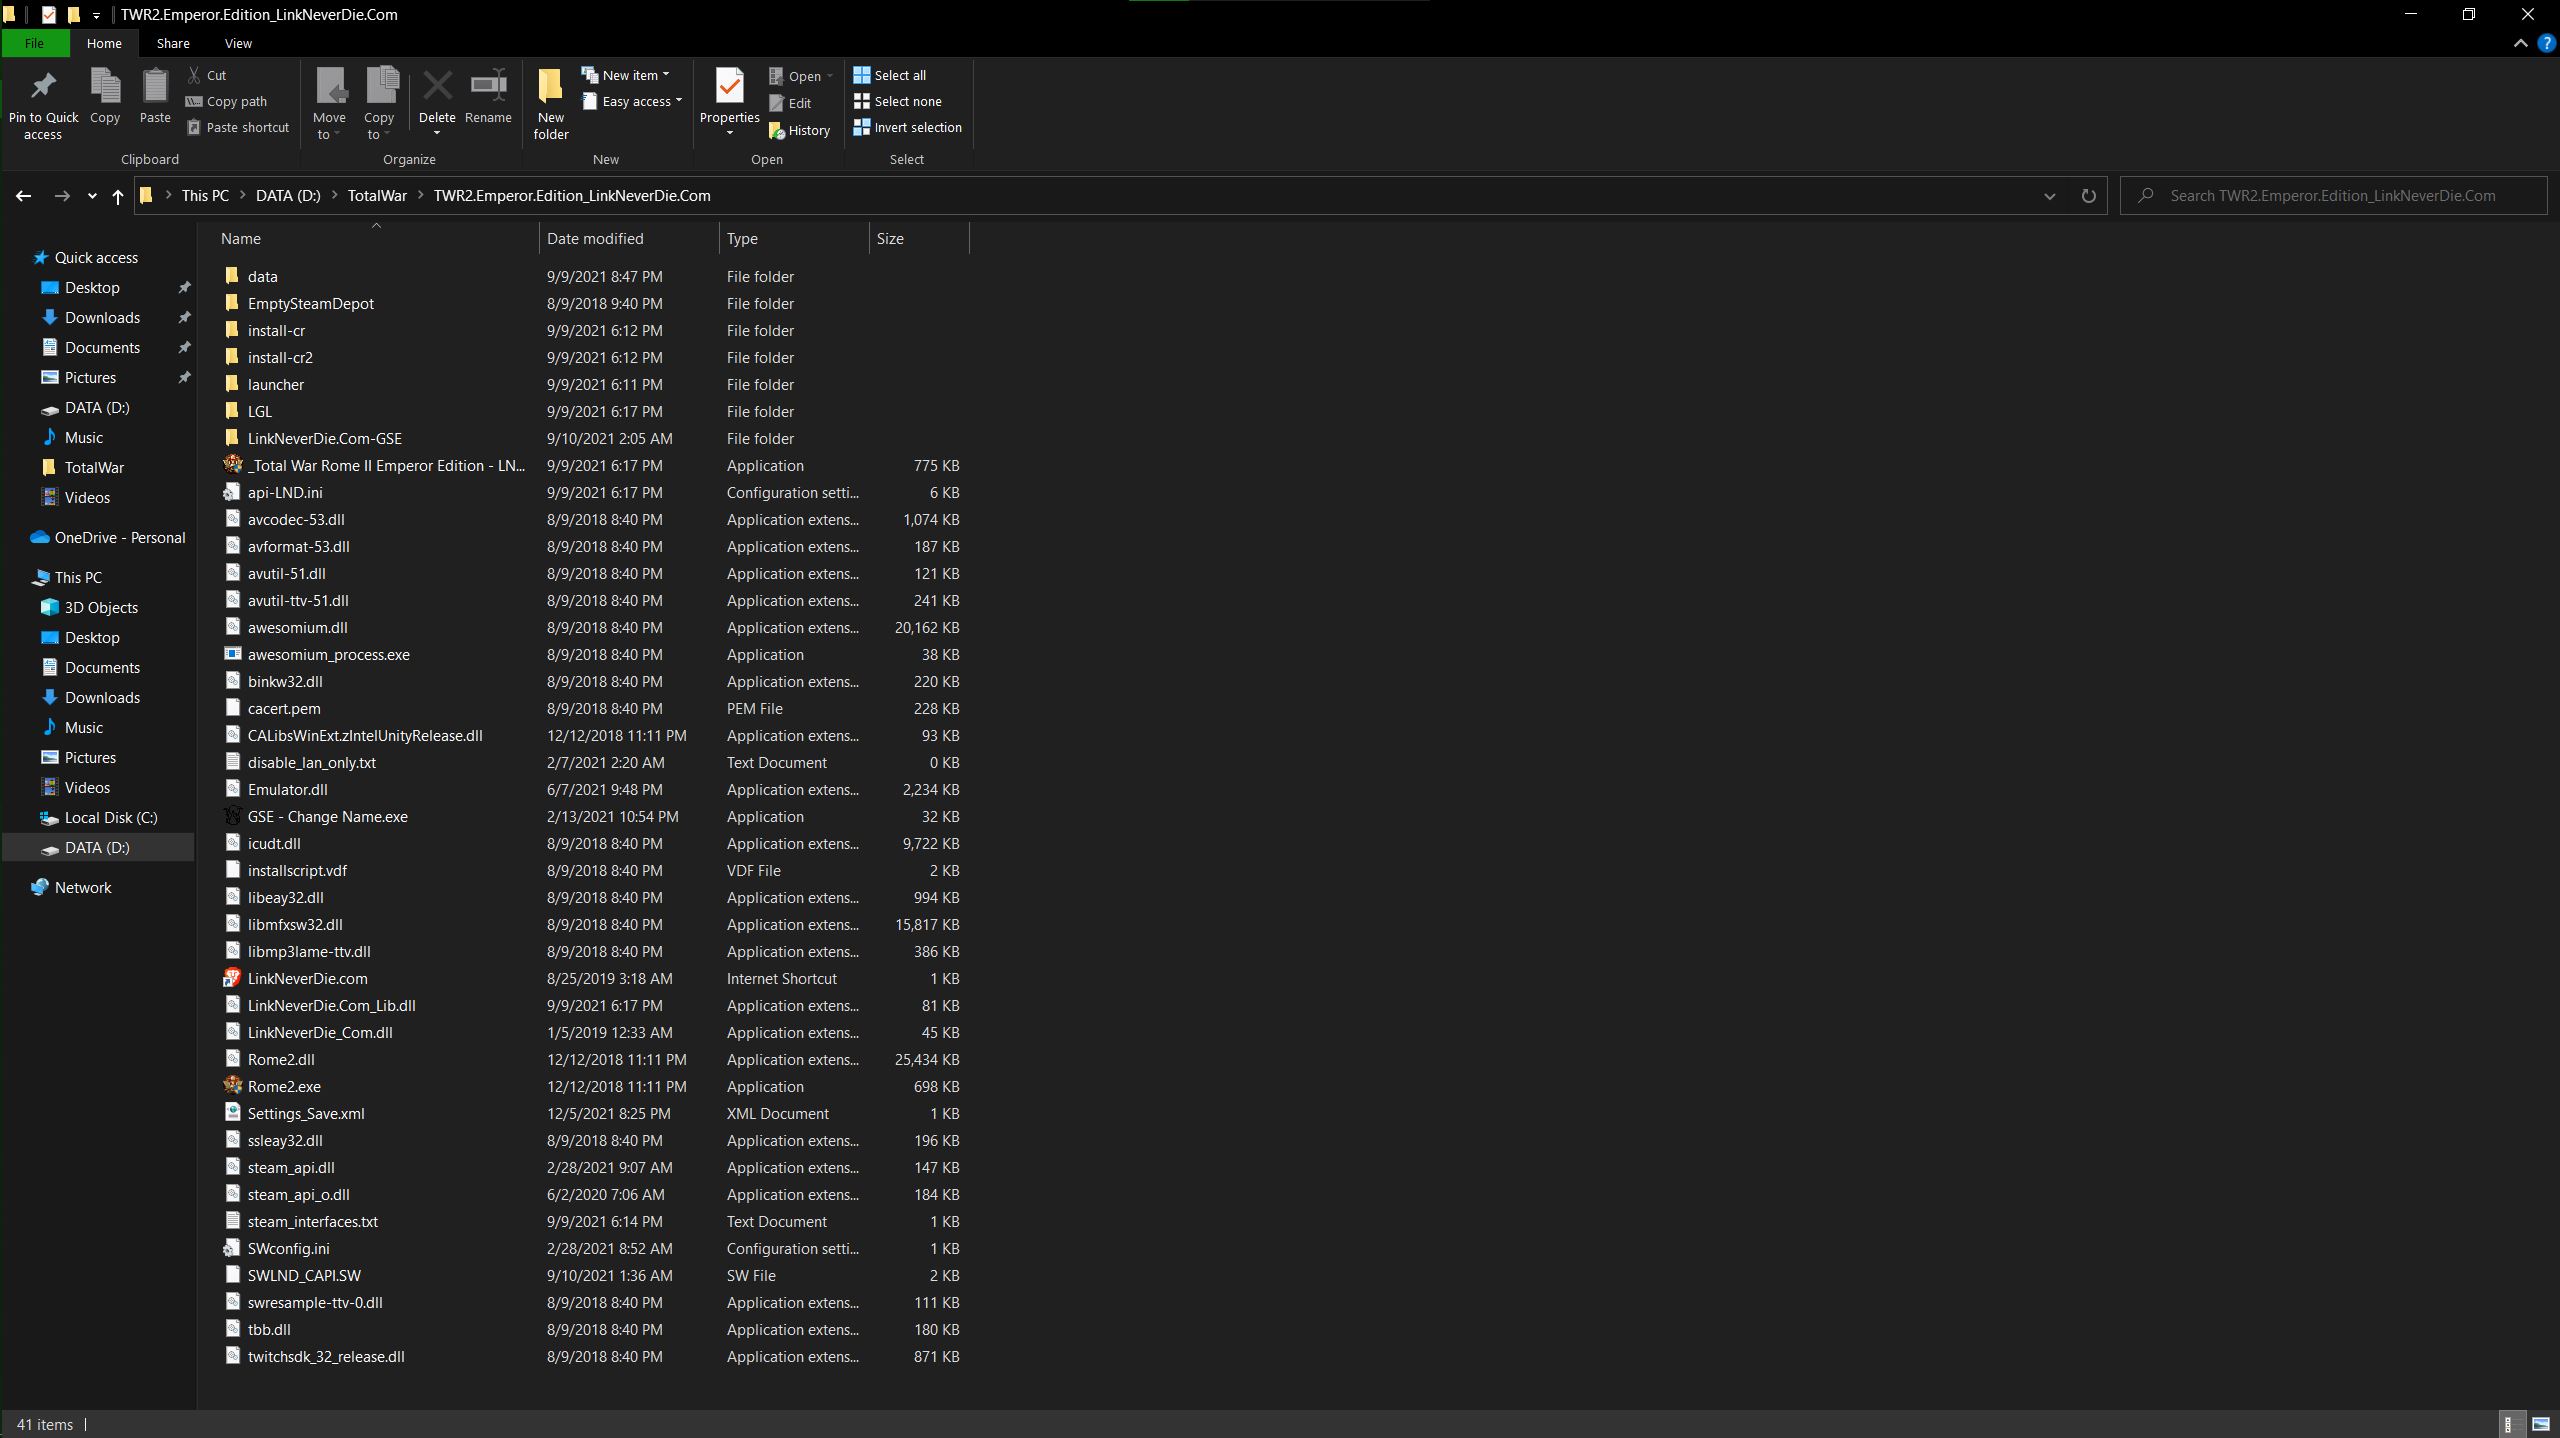Click the Up one level arrow
This screenshot has width=2560, height=1438.
[x=118, y=196]
